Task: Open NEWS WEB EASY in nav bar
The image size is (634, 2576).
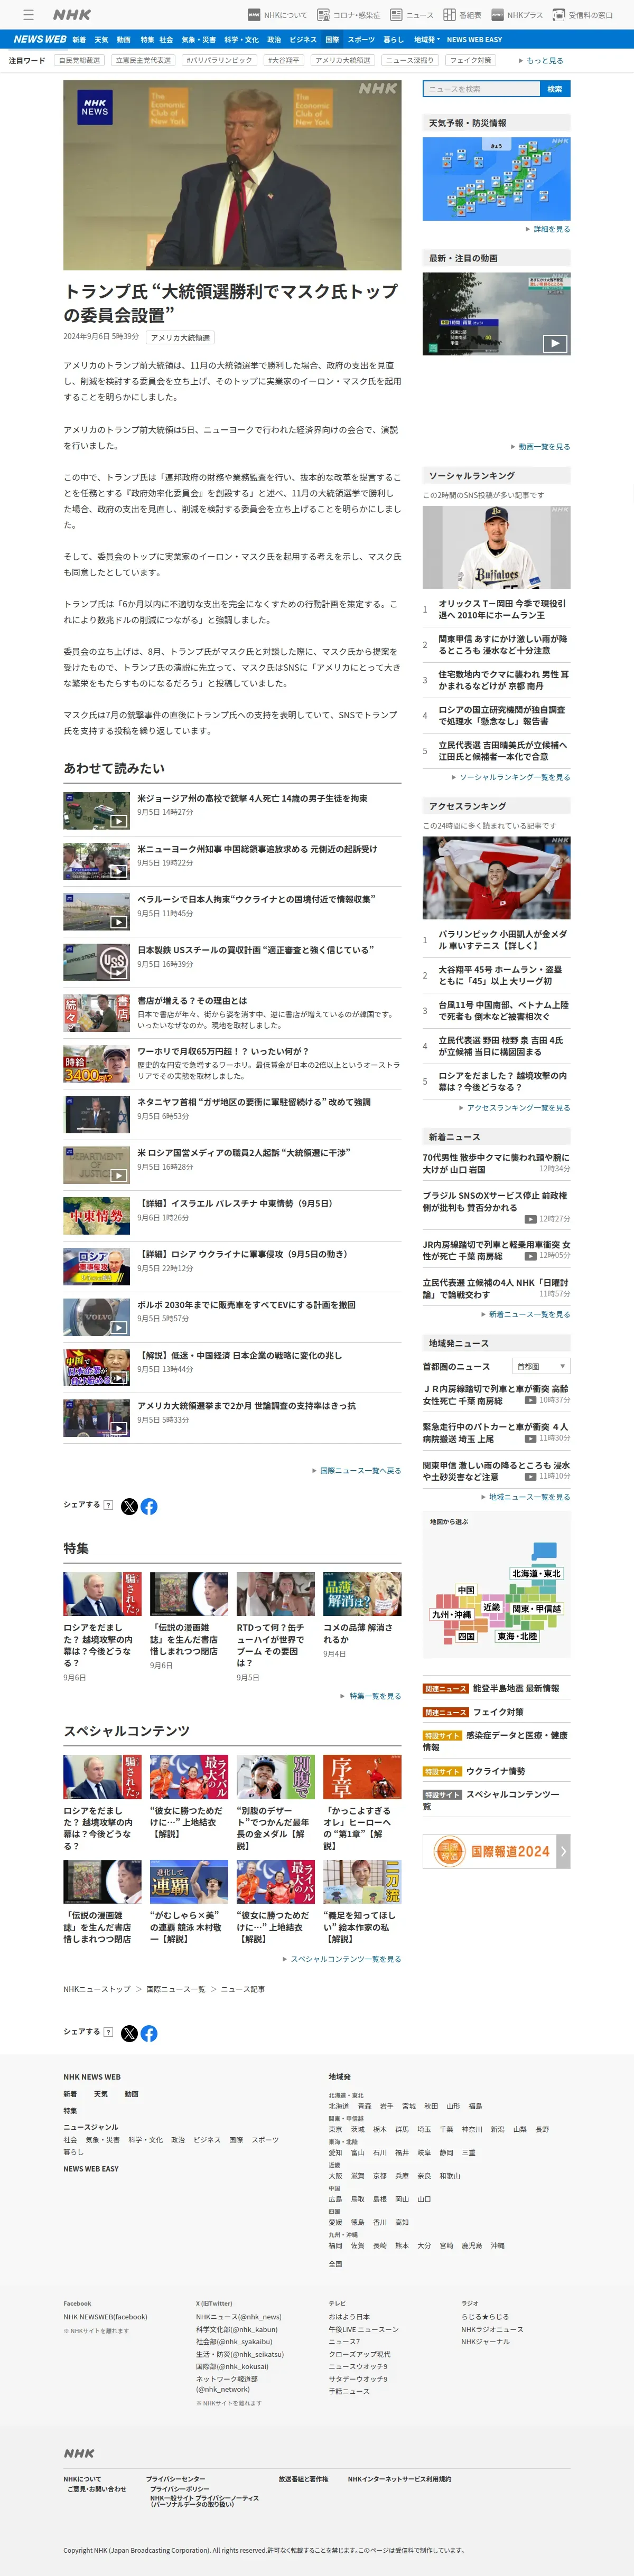Action: (x=474, y=39)
